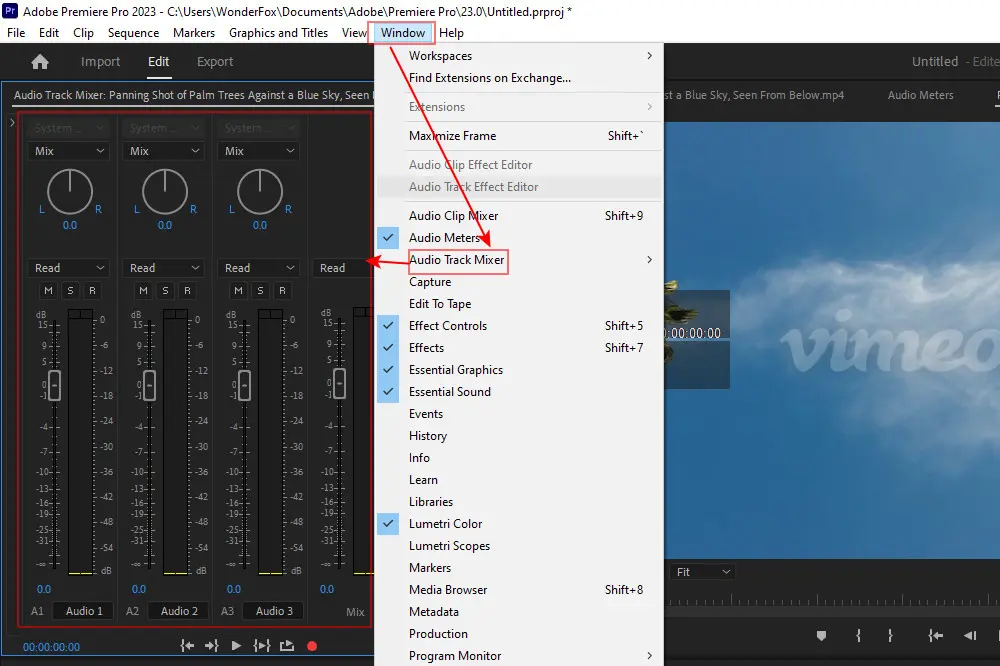Open the Sequence menu

coord(133,33)
